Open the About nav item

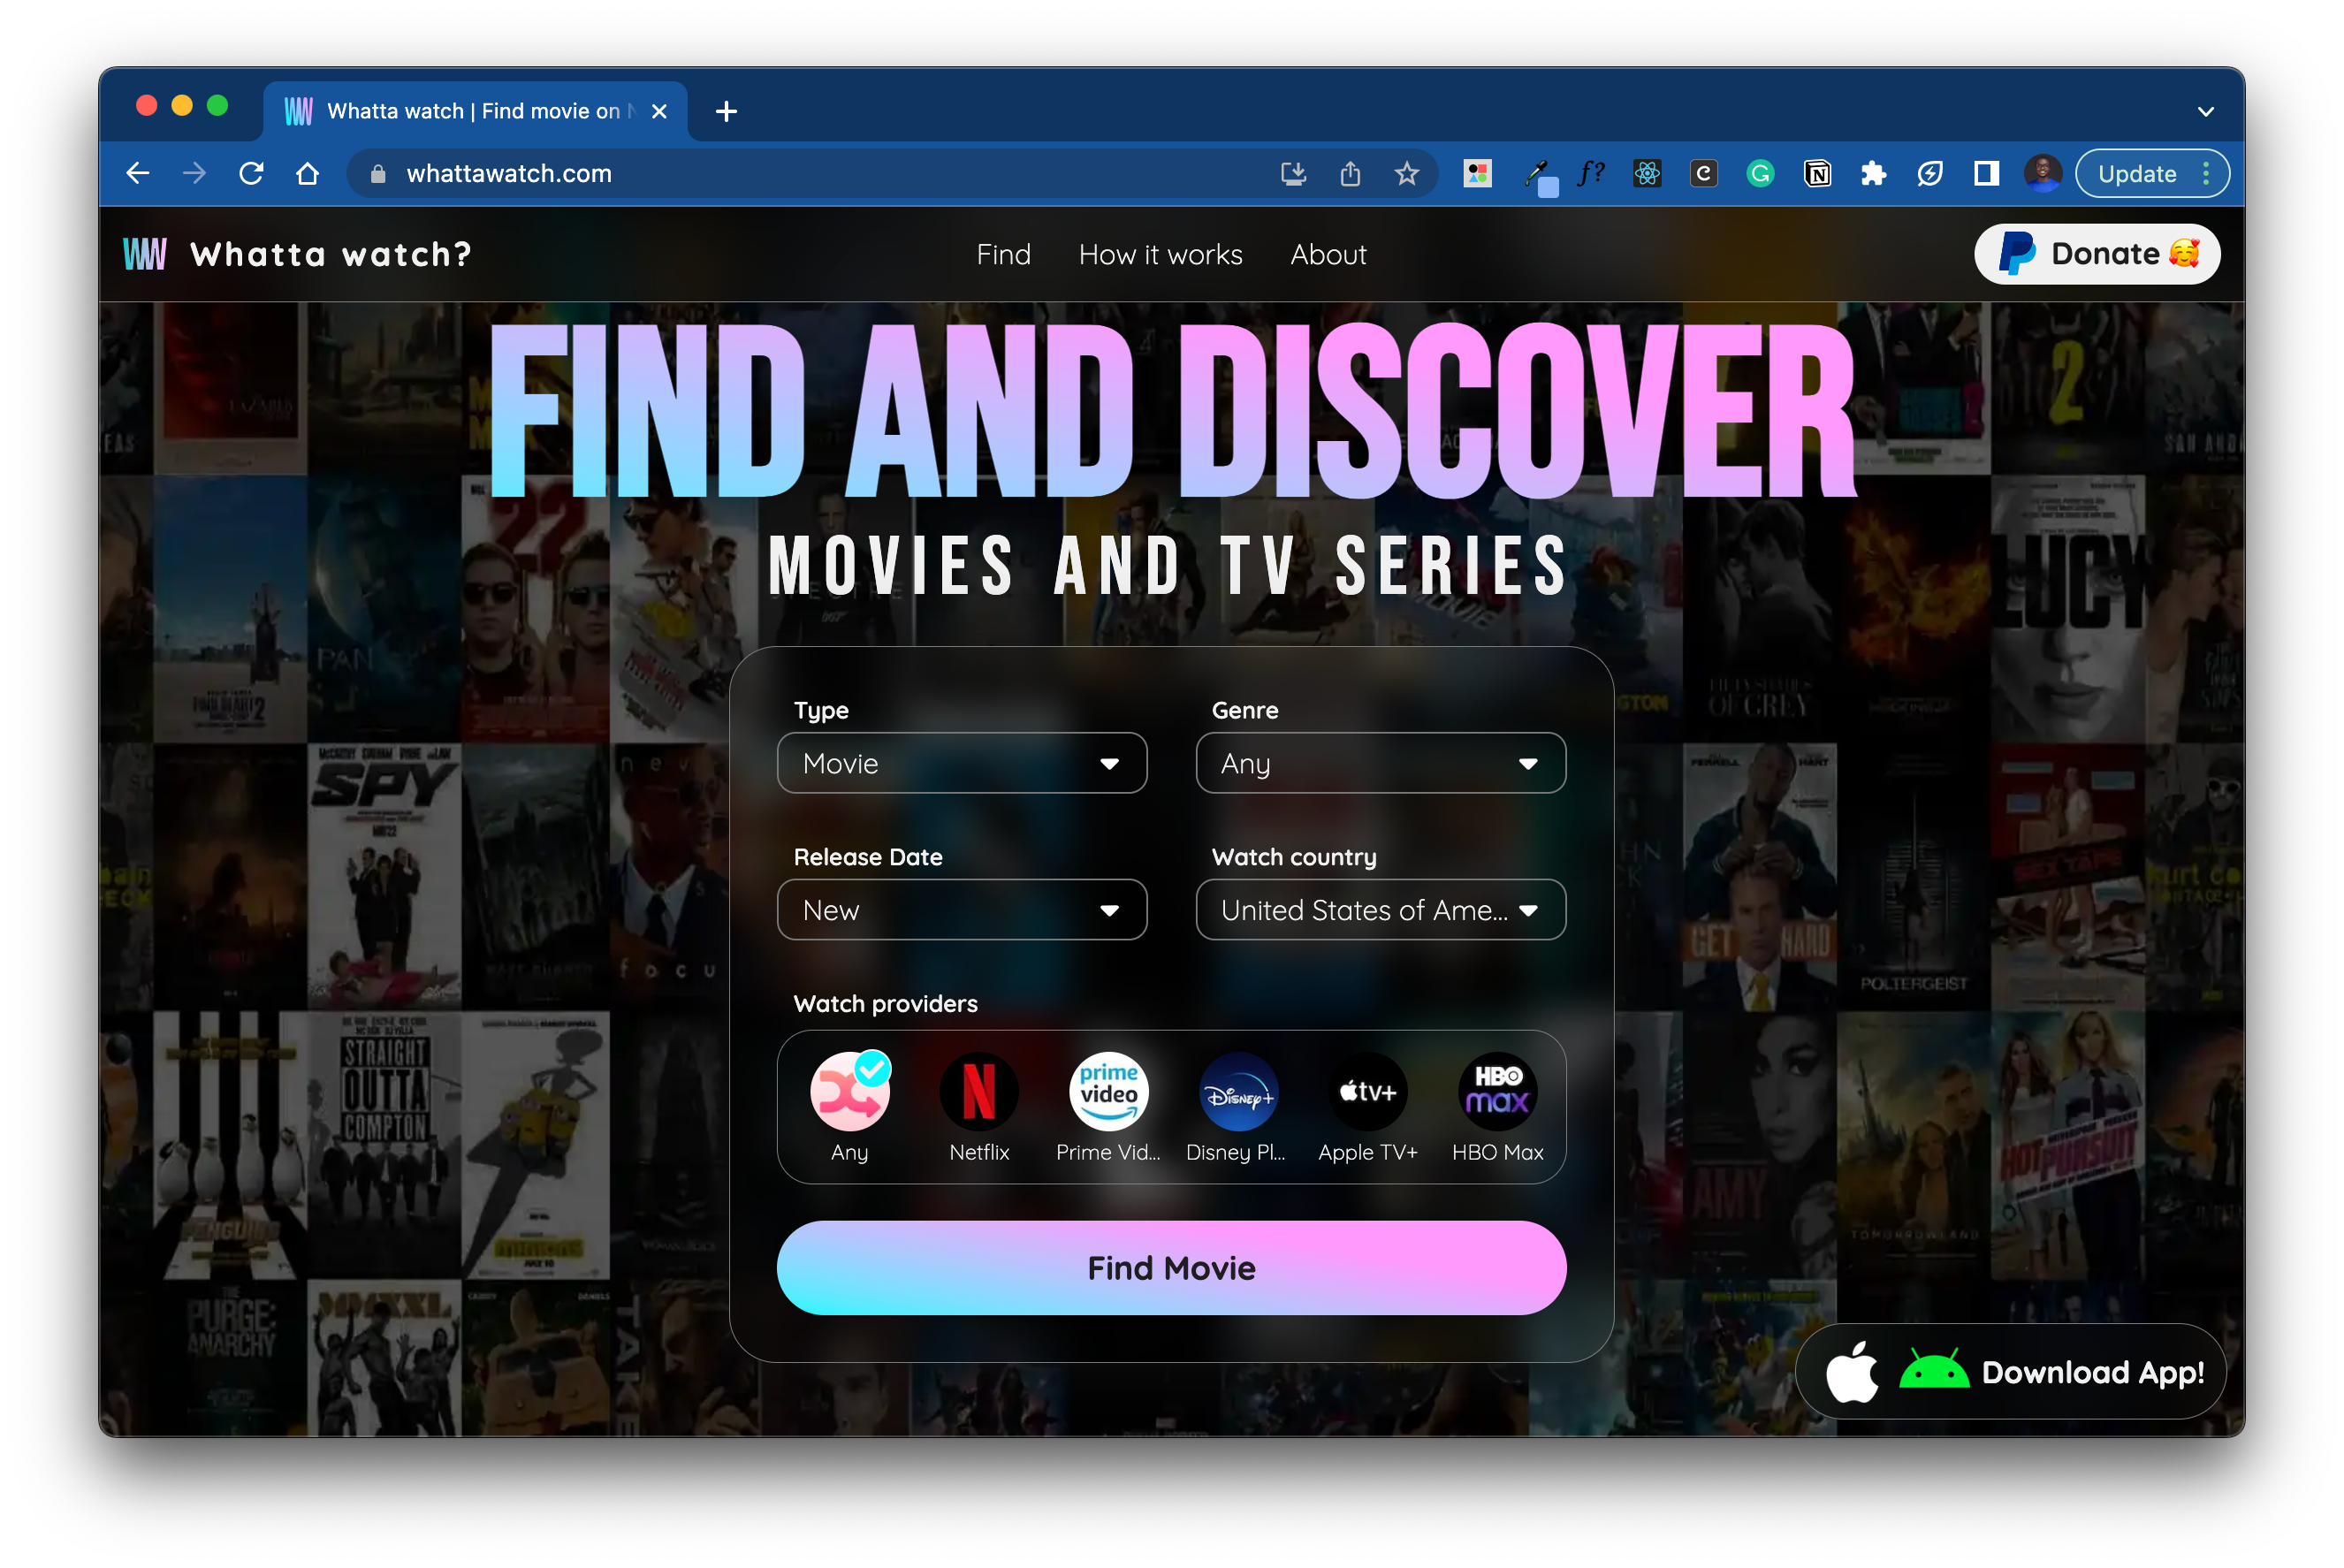click(1328, 254)
